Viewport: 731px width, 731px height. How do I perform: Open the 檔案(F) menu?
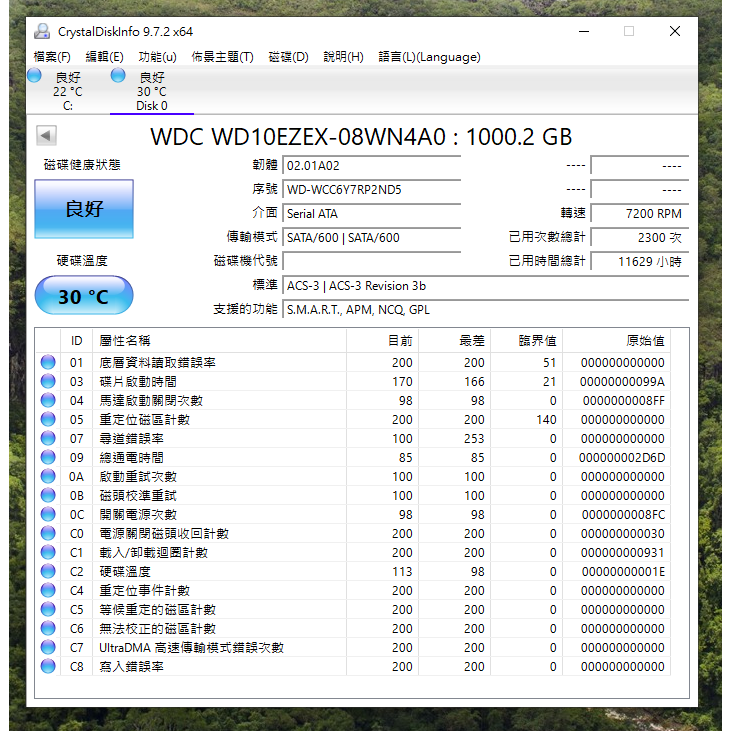52,57
